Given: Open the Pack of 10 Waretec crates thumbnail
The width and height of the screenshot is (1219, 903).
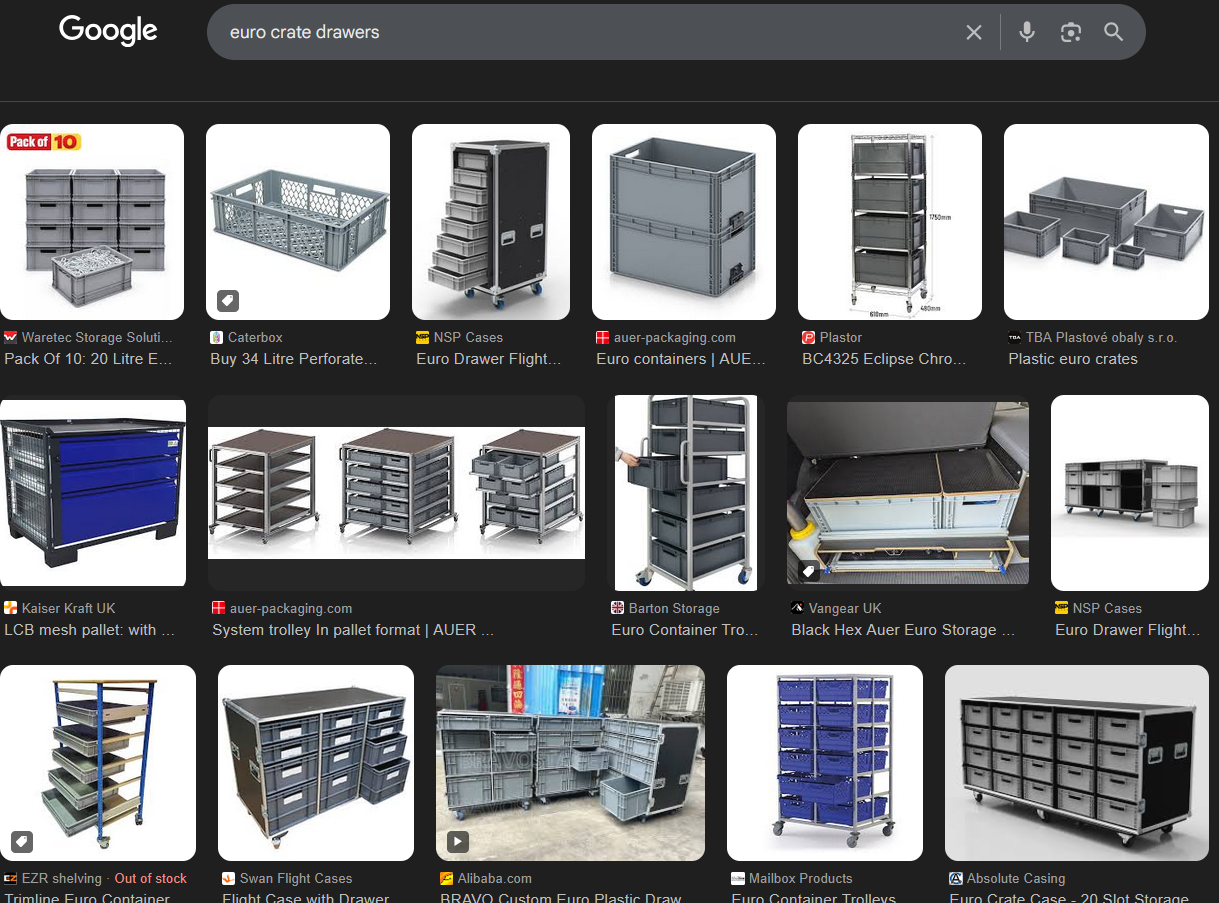Looking at the screenshot, I should click(92, 222).
